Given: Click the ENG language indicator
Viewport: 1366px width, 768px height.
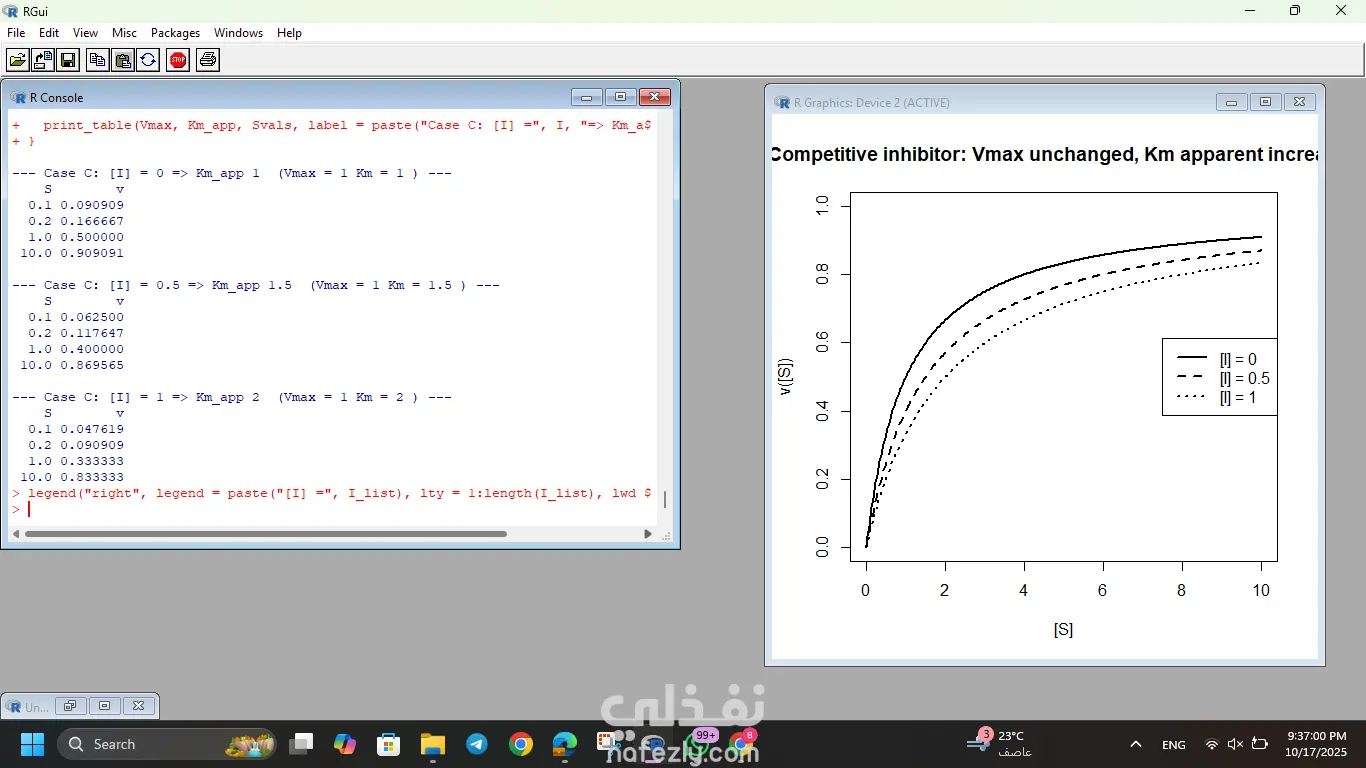Looking at the screenshot, I should pyautogui.click(x=1174, y=744).
